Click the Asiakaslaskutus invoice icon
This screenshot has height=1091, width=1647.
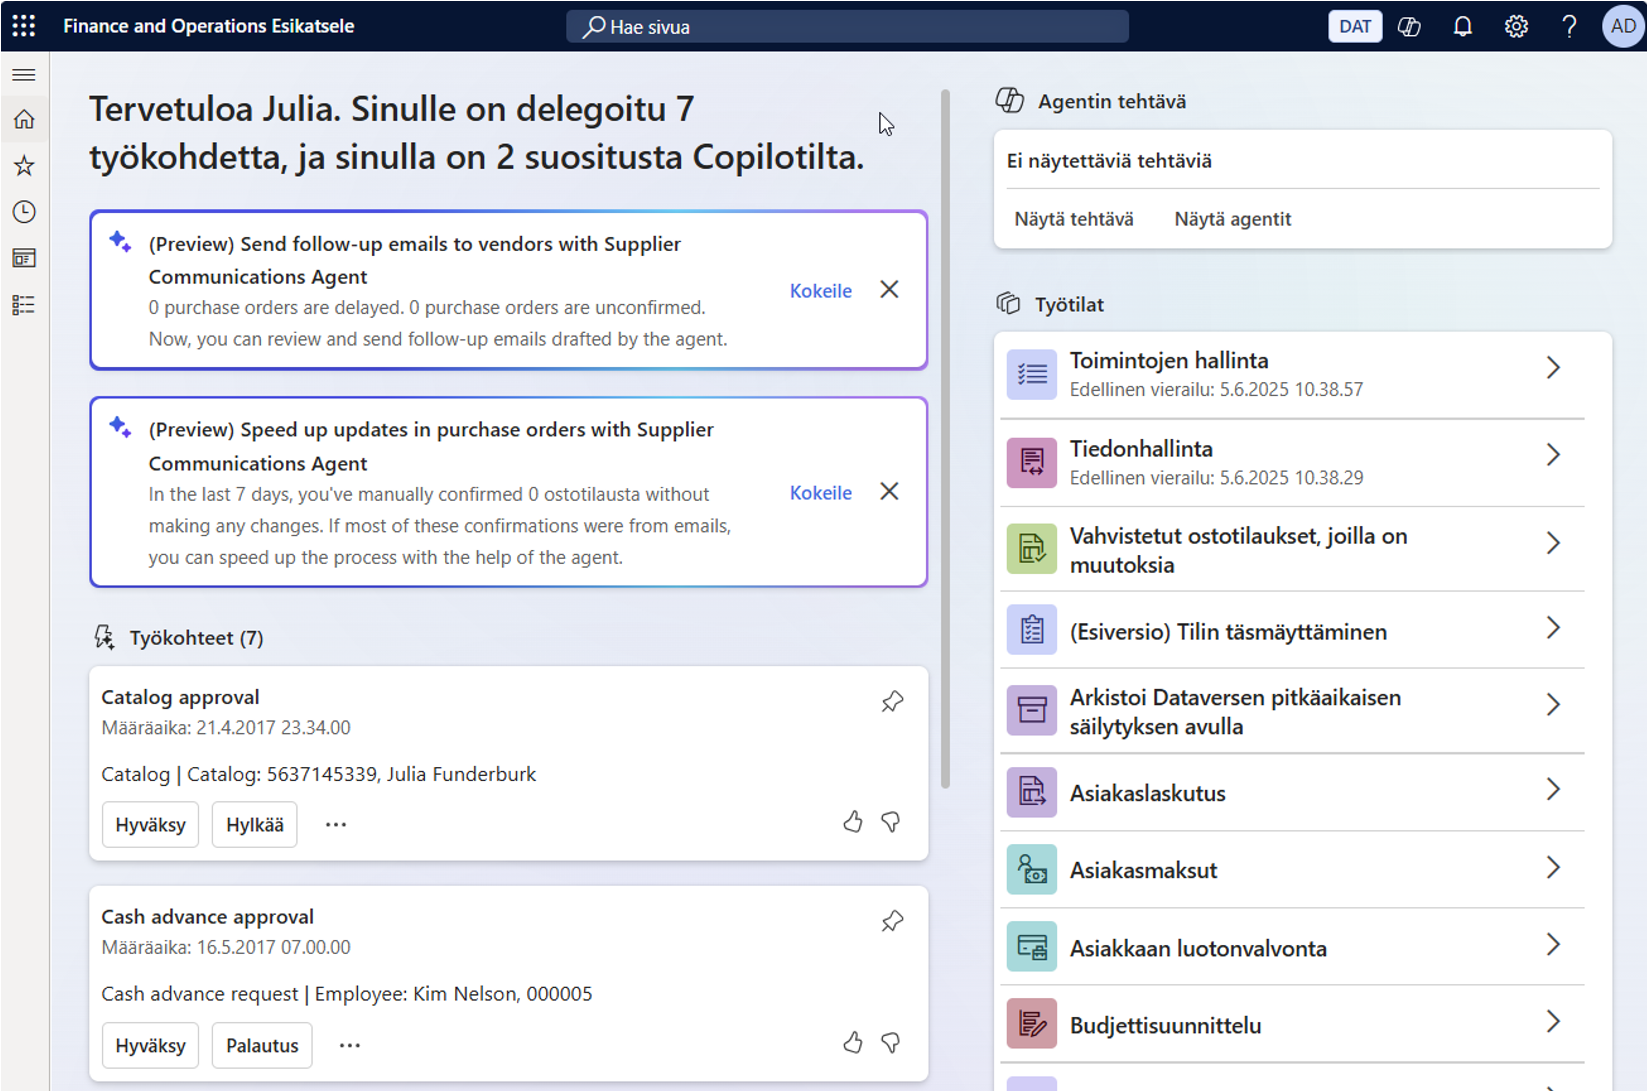click(x=1032, y=793)
